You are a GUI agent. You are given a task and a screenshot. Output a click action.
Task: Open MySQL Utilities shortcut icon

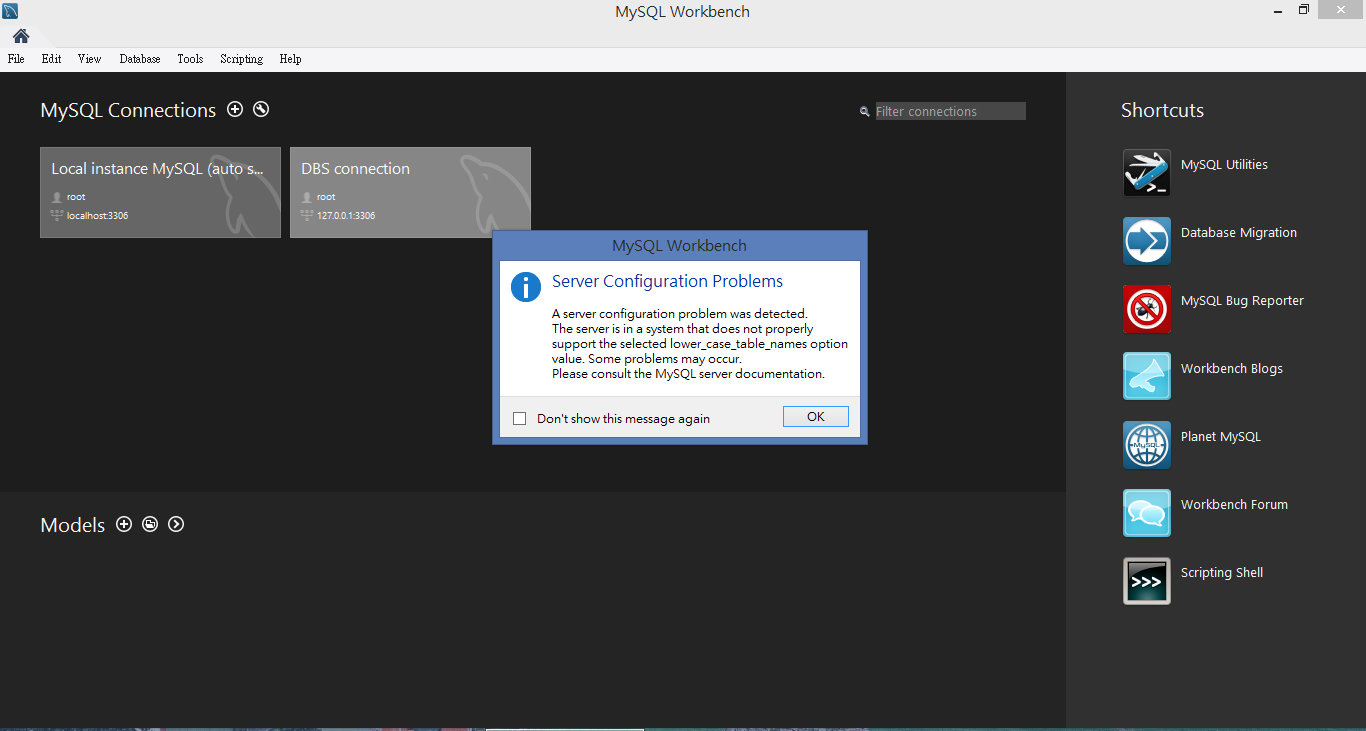coord(1146,173)
